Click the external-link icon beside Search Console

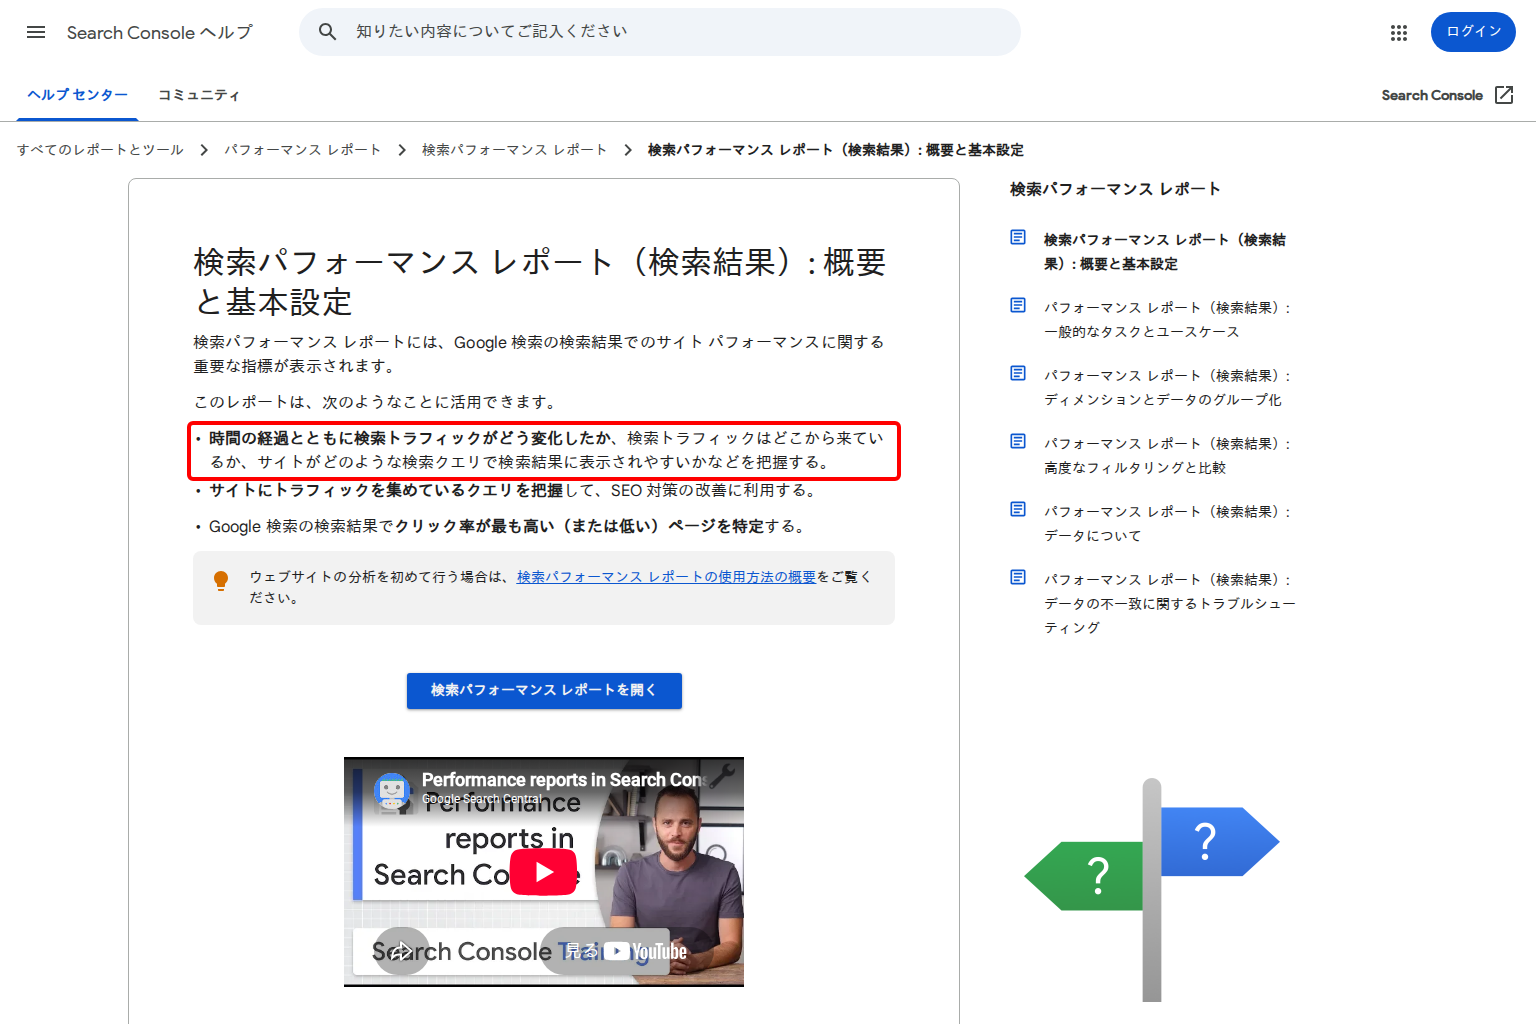tap(1504, 95)
